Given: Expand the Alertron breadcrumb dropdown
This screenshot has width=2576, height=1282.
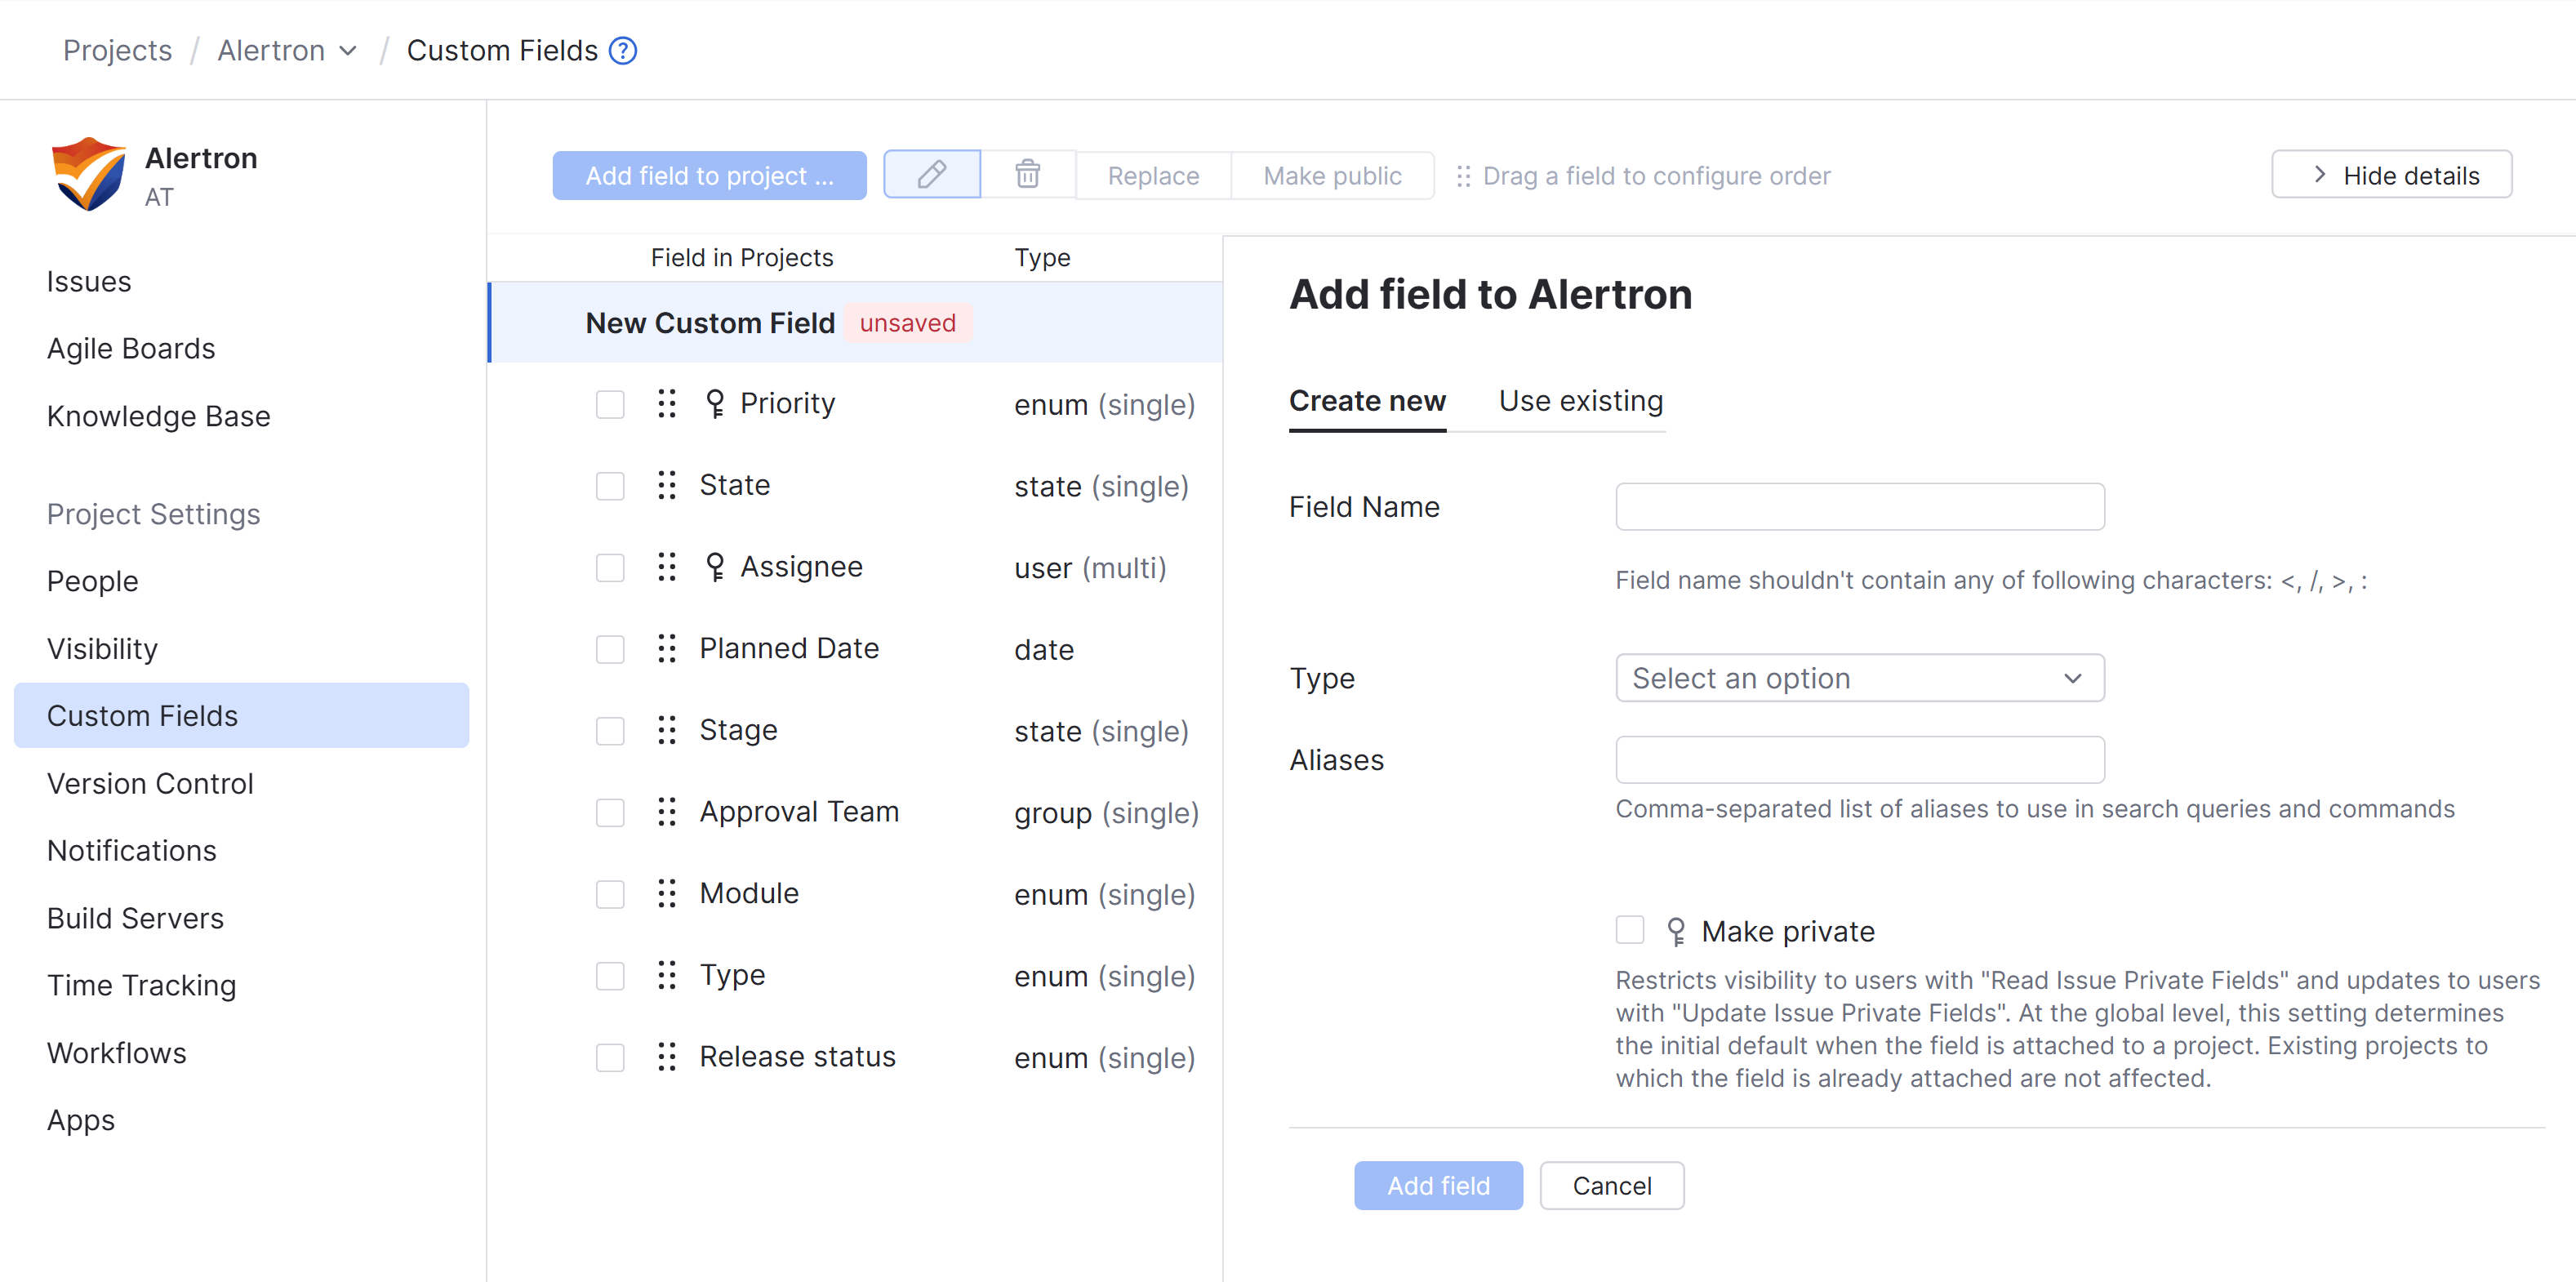Looking at the screenshot, I should coord(347,50).
